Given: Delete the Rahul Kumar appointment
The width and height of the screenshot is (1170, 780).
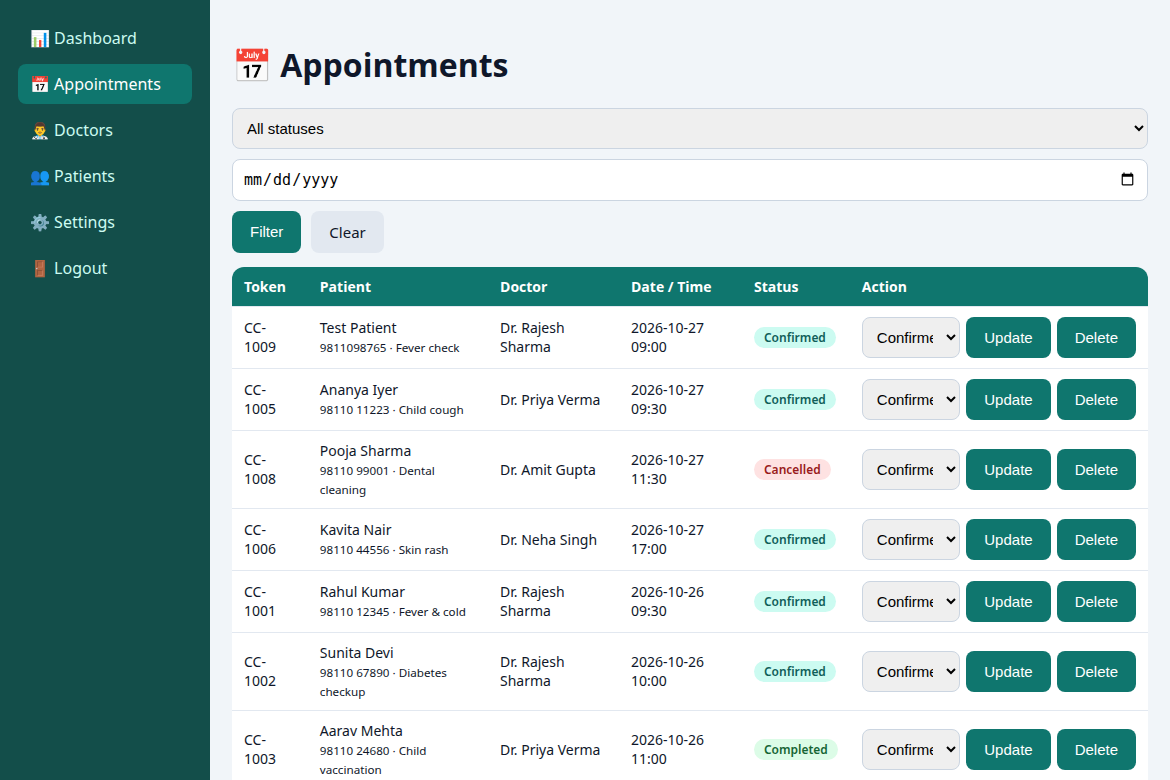Looking at the screenshot, I should coord(1096,602).
